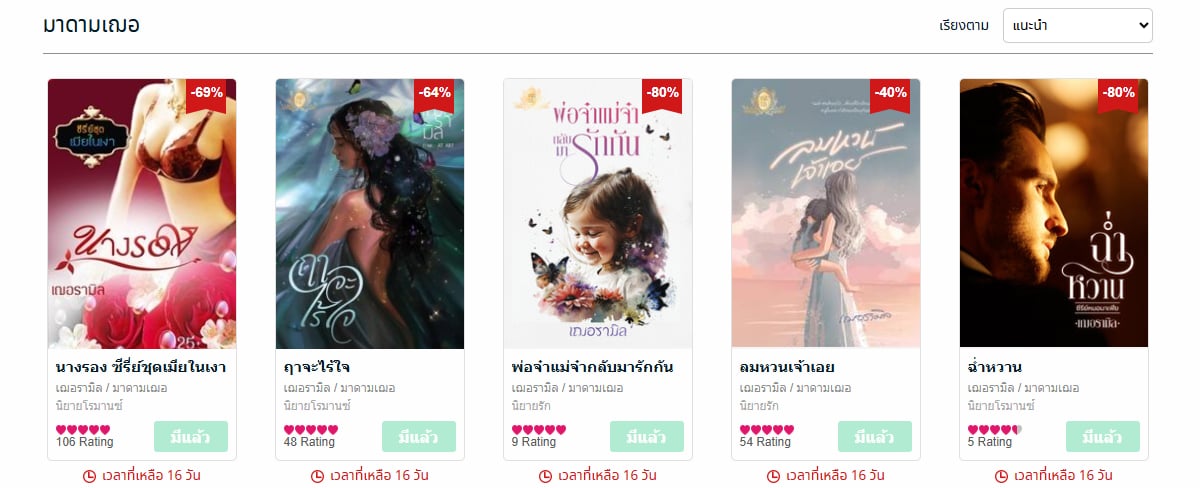Open the ฉ่ำหวาน book cover
This screenshot has width=1200, height=488.
click(x=1054, y=213)
